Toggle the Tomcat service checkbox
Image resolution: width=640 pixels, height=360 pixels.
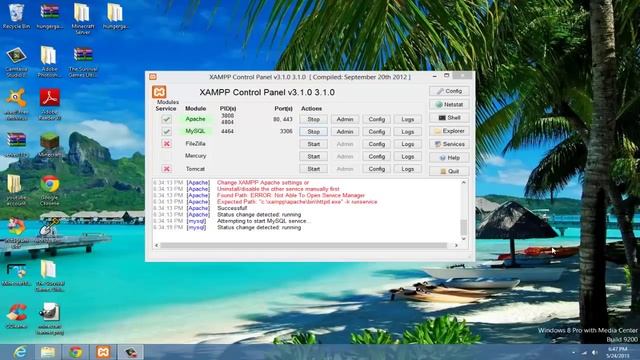pos(166,169)
